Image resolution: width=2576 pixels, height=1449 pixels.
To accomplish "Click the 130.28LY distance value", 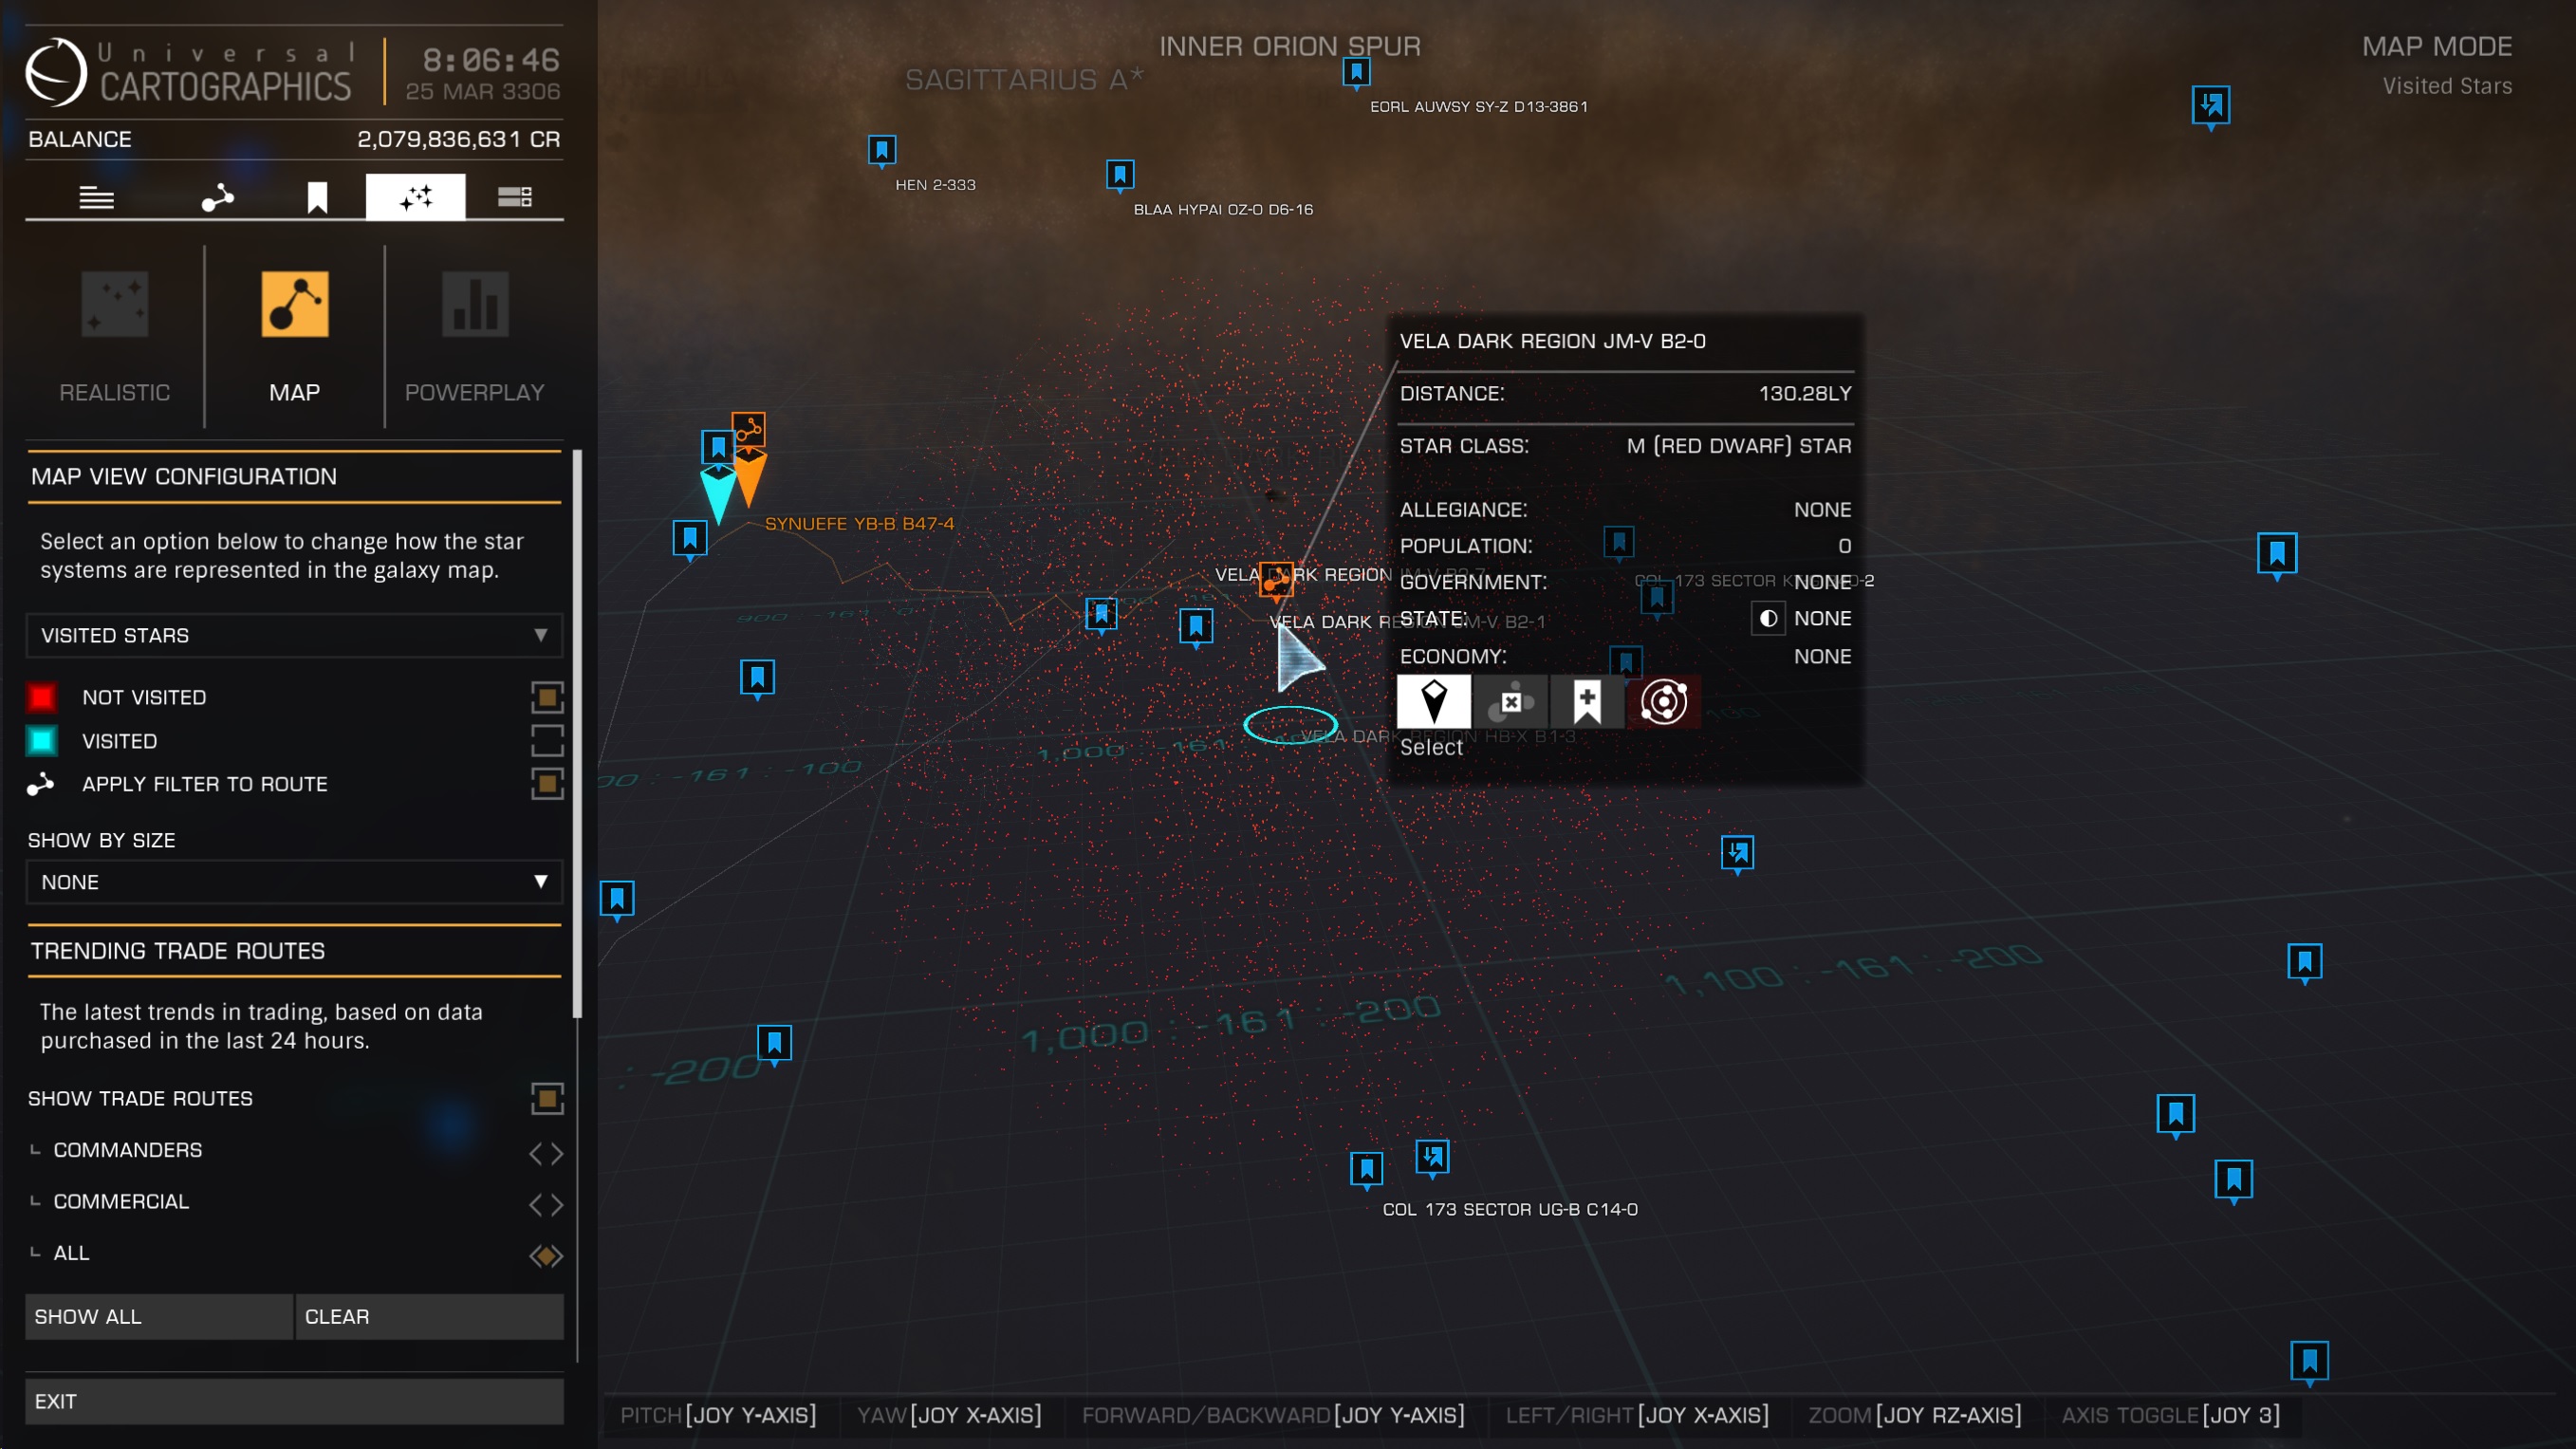I will click(x=1805, y=393).
